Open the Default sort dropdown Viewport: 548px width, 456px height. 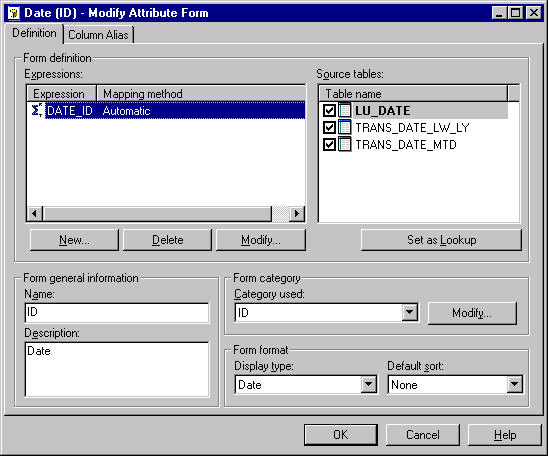[514, 385]
